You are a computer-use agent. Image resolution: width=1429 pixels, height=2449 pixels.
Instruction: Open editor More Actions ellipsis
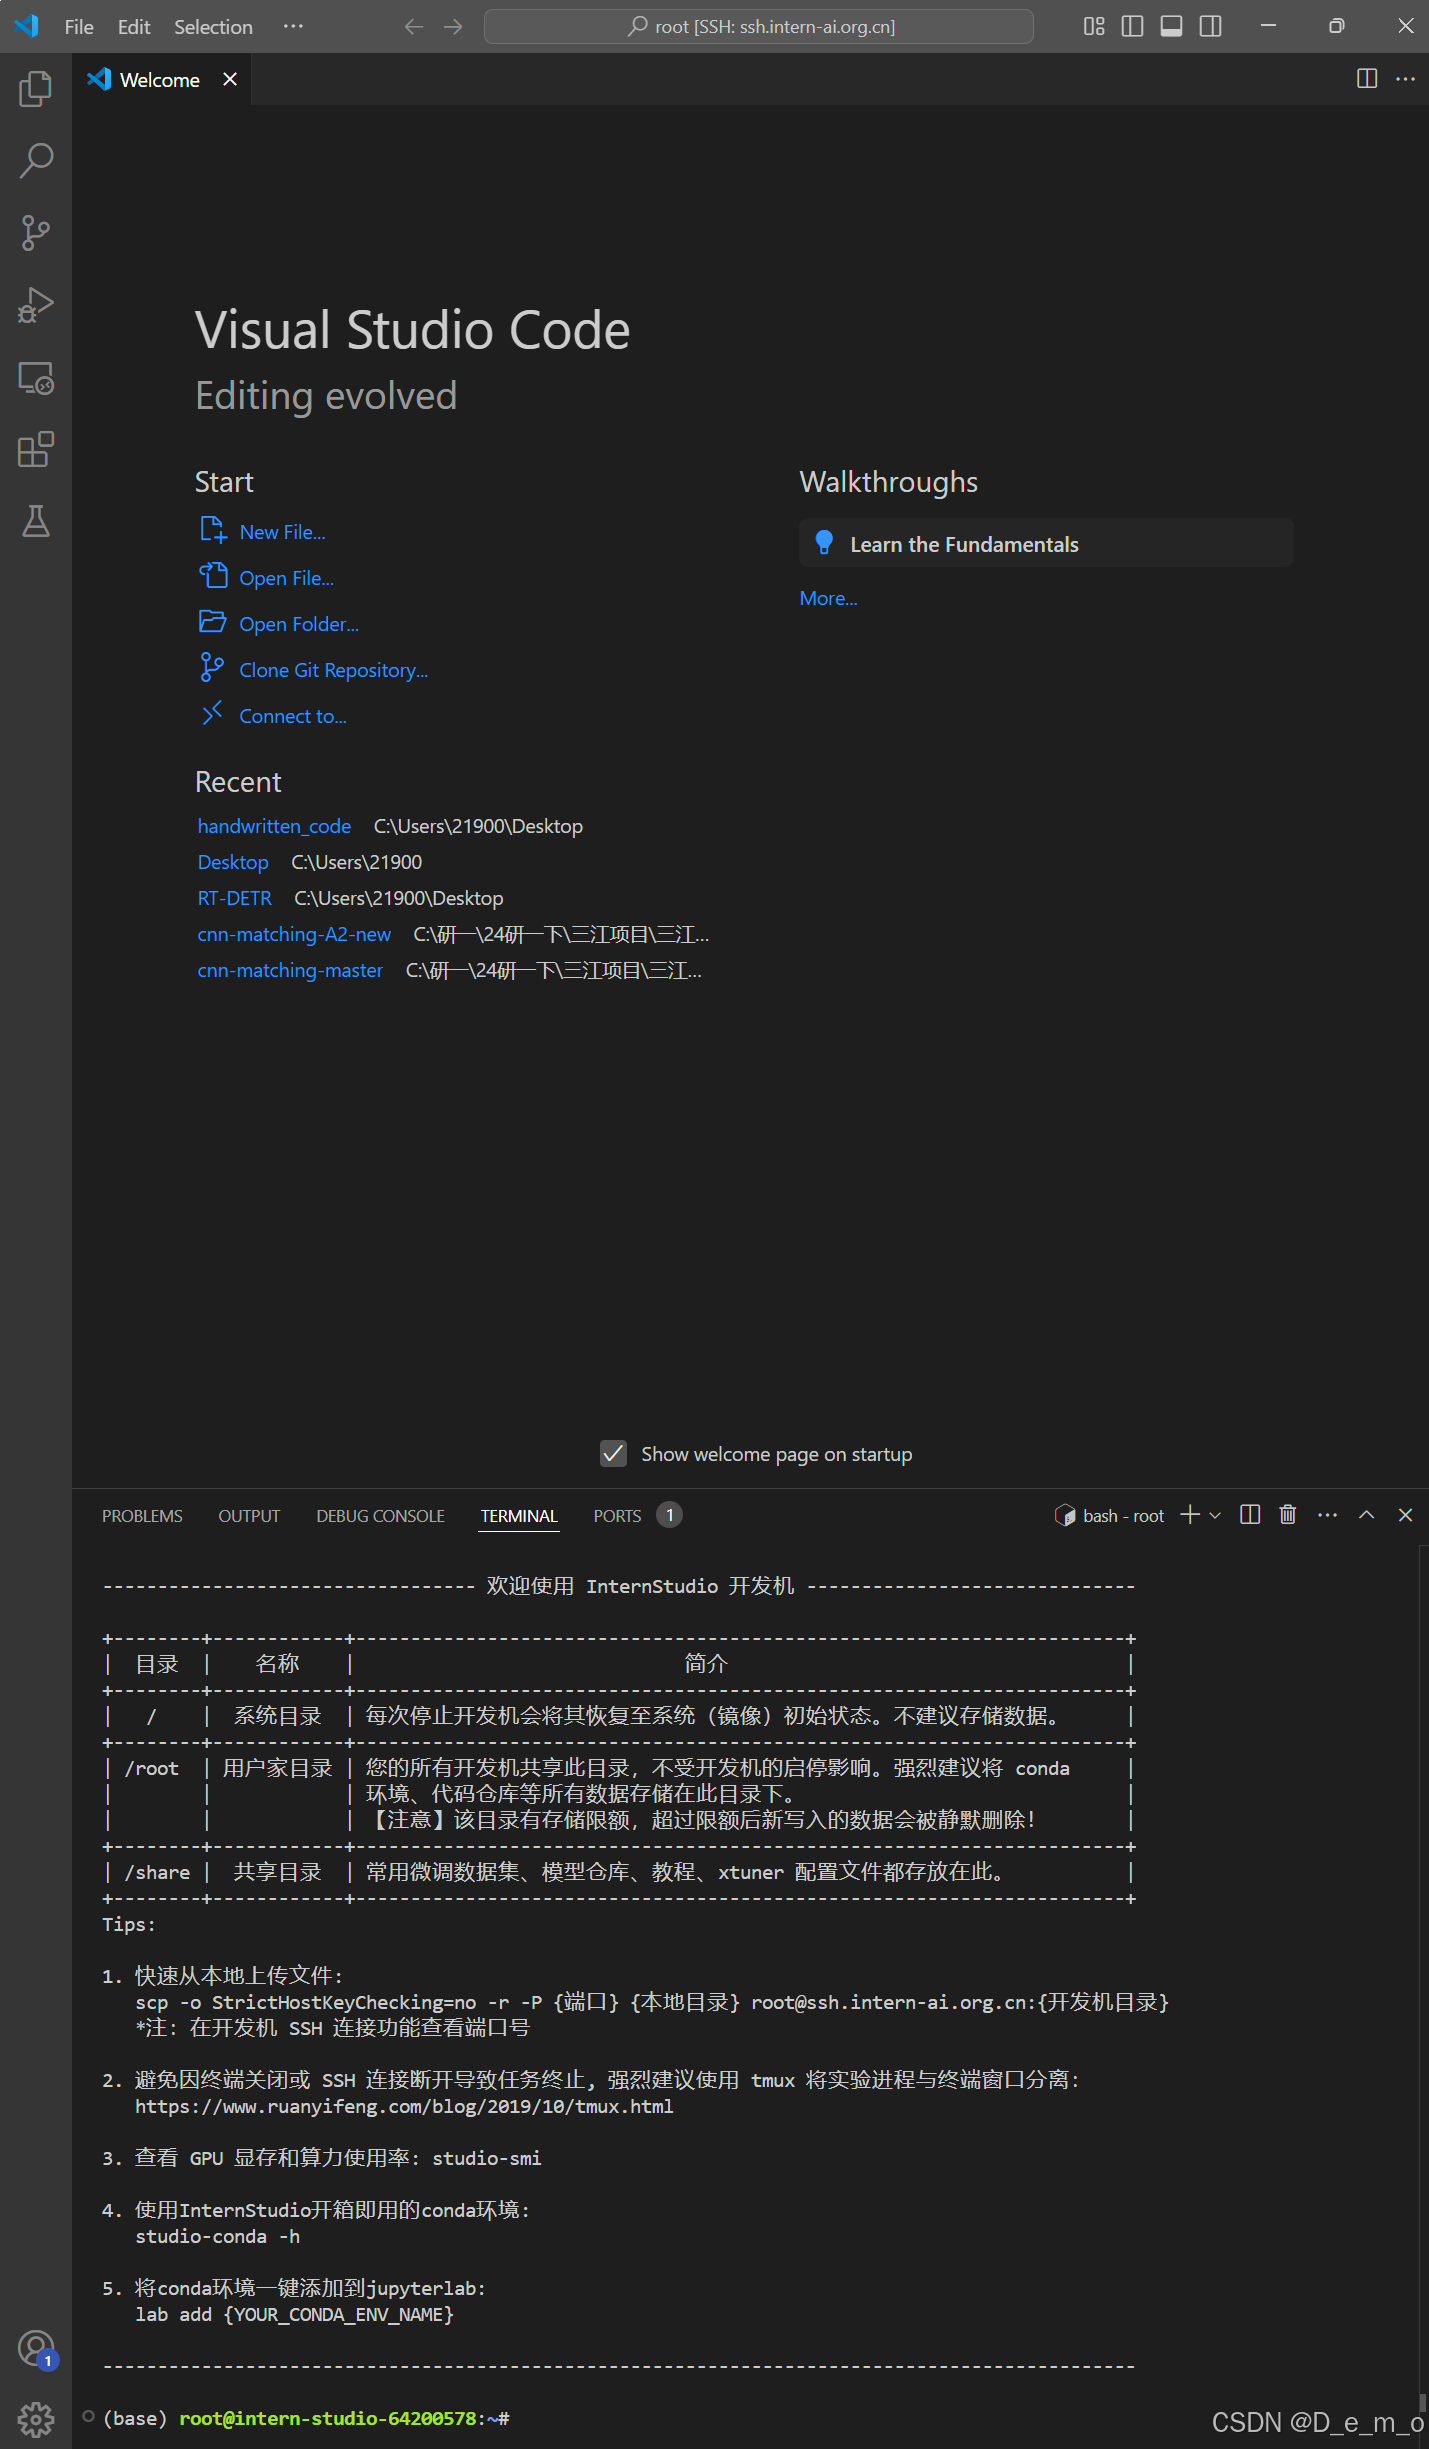(x=1405, y=79)
